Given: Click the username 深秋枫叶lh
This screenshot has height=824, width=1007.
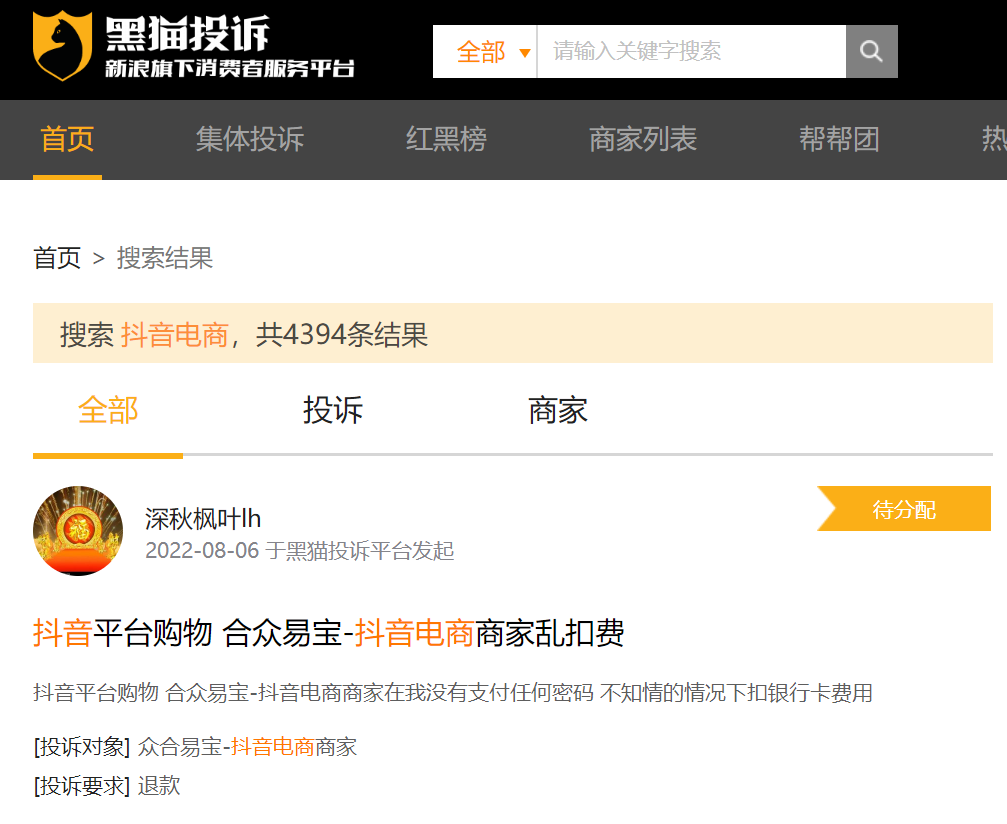Looking at the screenshot, I should [x=203, y=519].
